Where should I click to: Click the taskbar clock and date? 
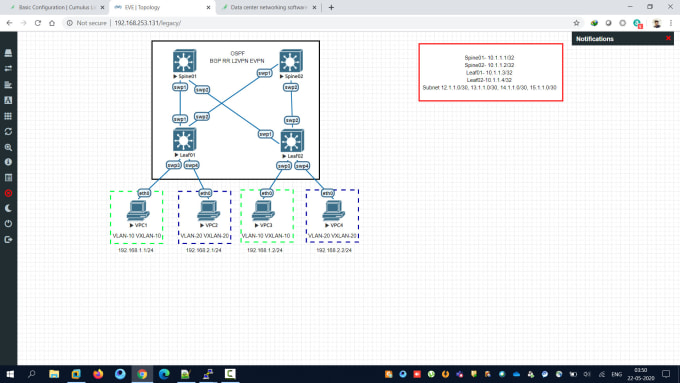pyautogui.click(x=641, y=374)
